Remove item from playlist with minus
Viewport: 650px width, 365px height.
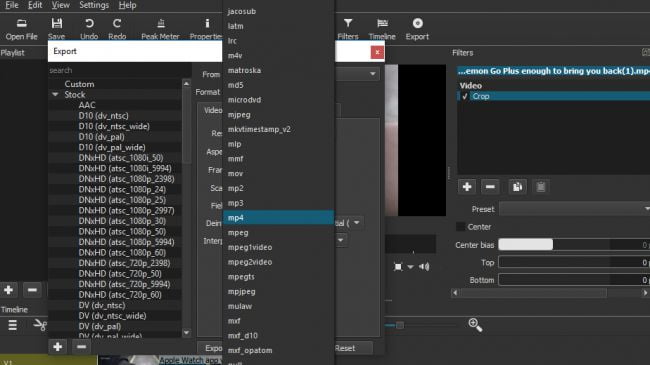[x=32, y=290]
